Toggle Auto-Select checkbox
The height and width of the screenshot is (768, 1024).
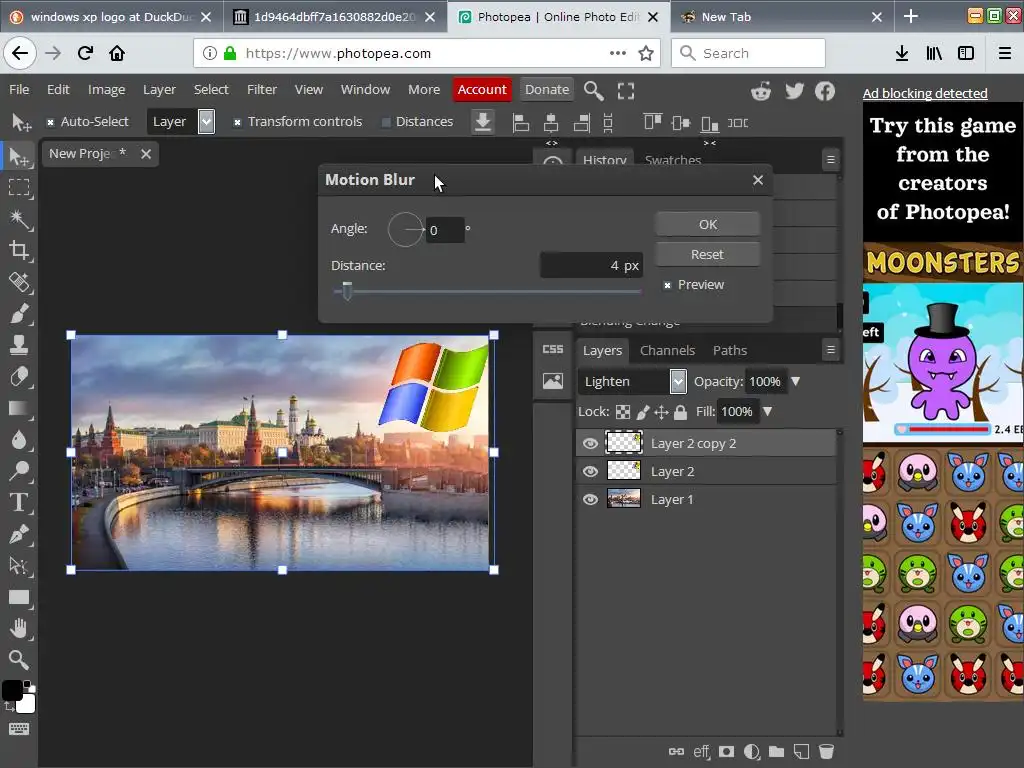(50, 122)
